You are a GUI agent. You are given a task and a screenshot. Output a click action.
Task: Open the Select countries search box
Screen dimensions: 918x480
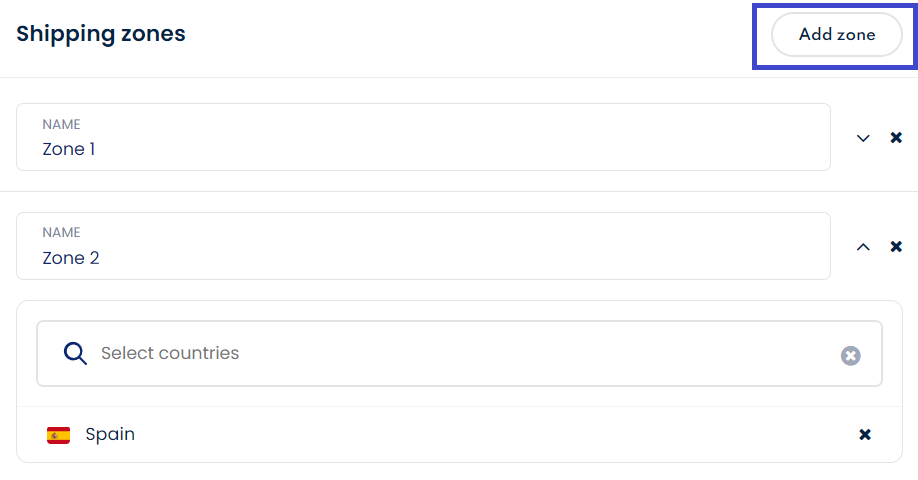pos(460,353)
